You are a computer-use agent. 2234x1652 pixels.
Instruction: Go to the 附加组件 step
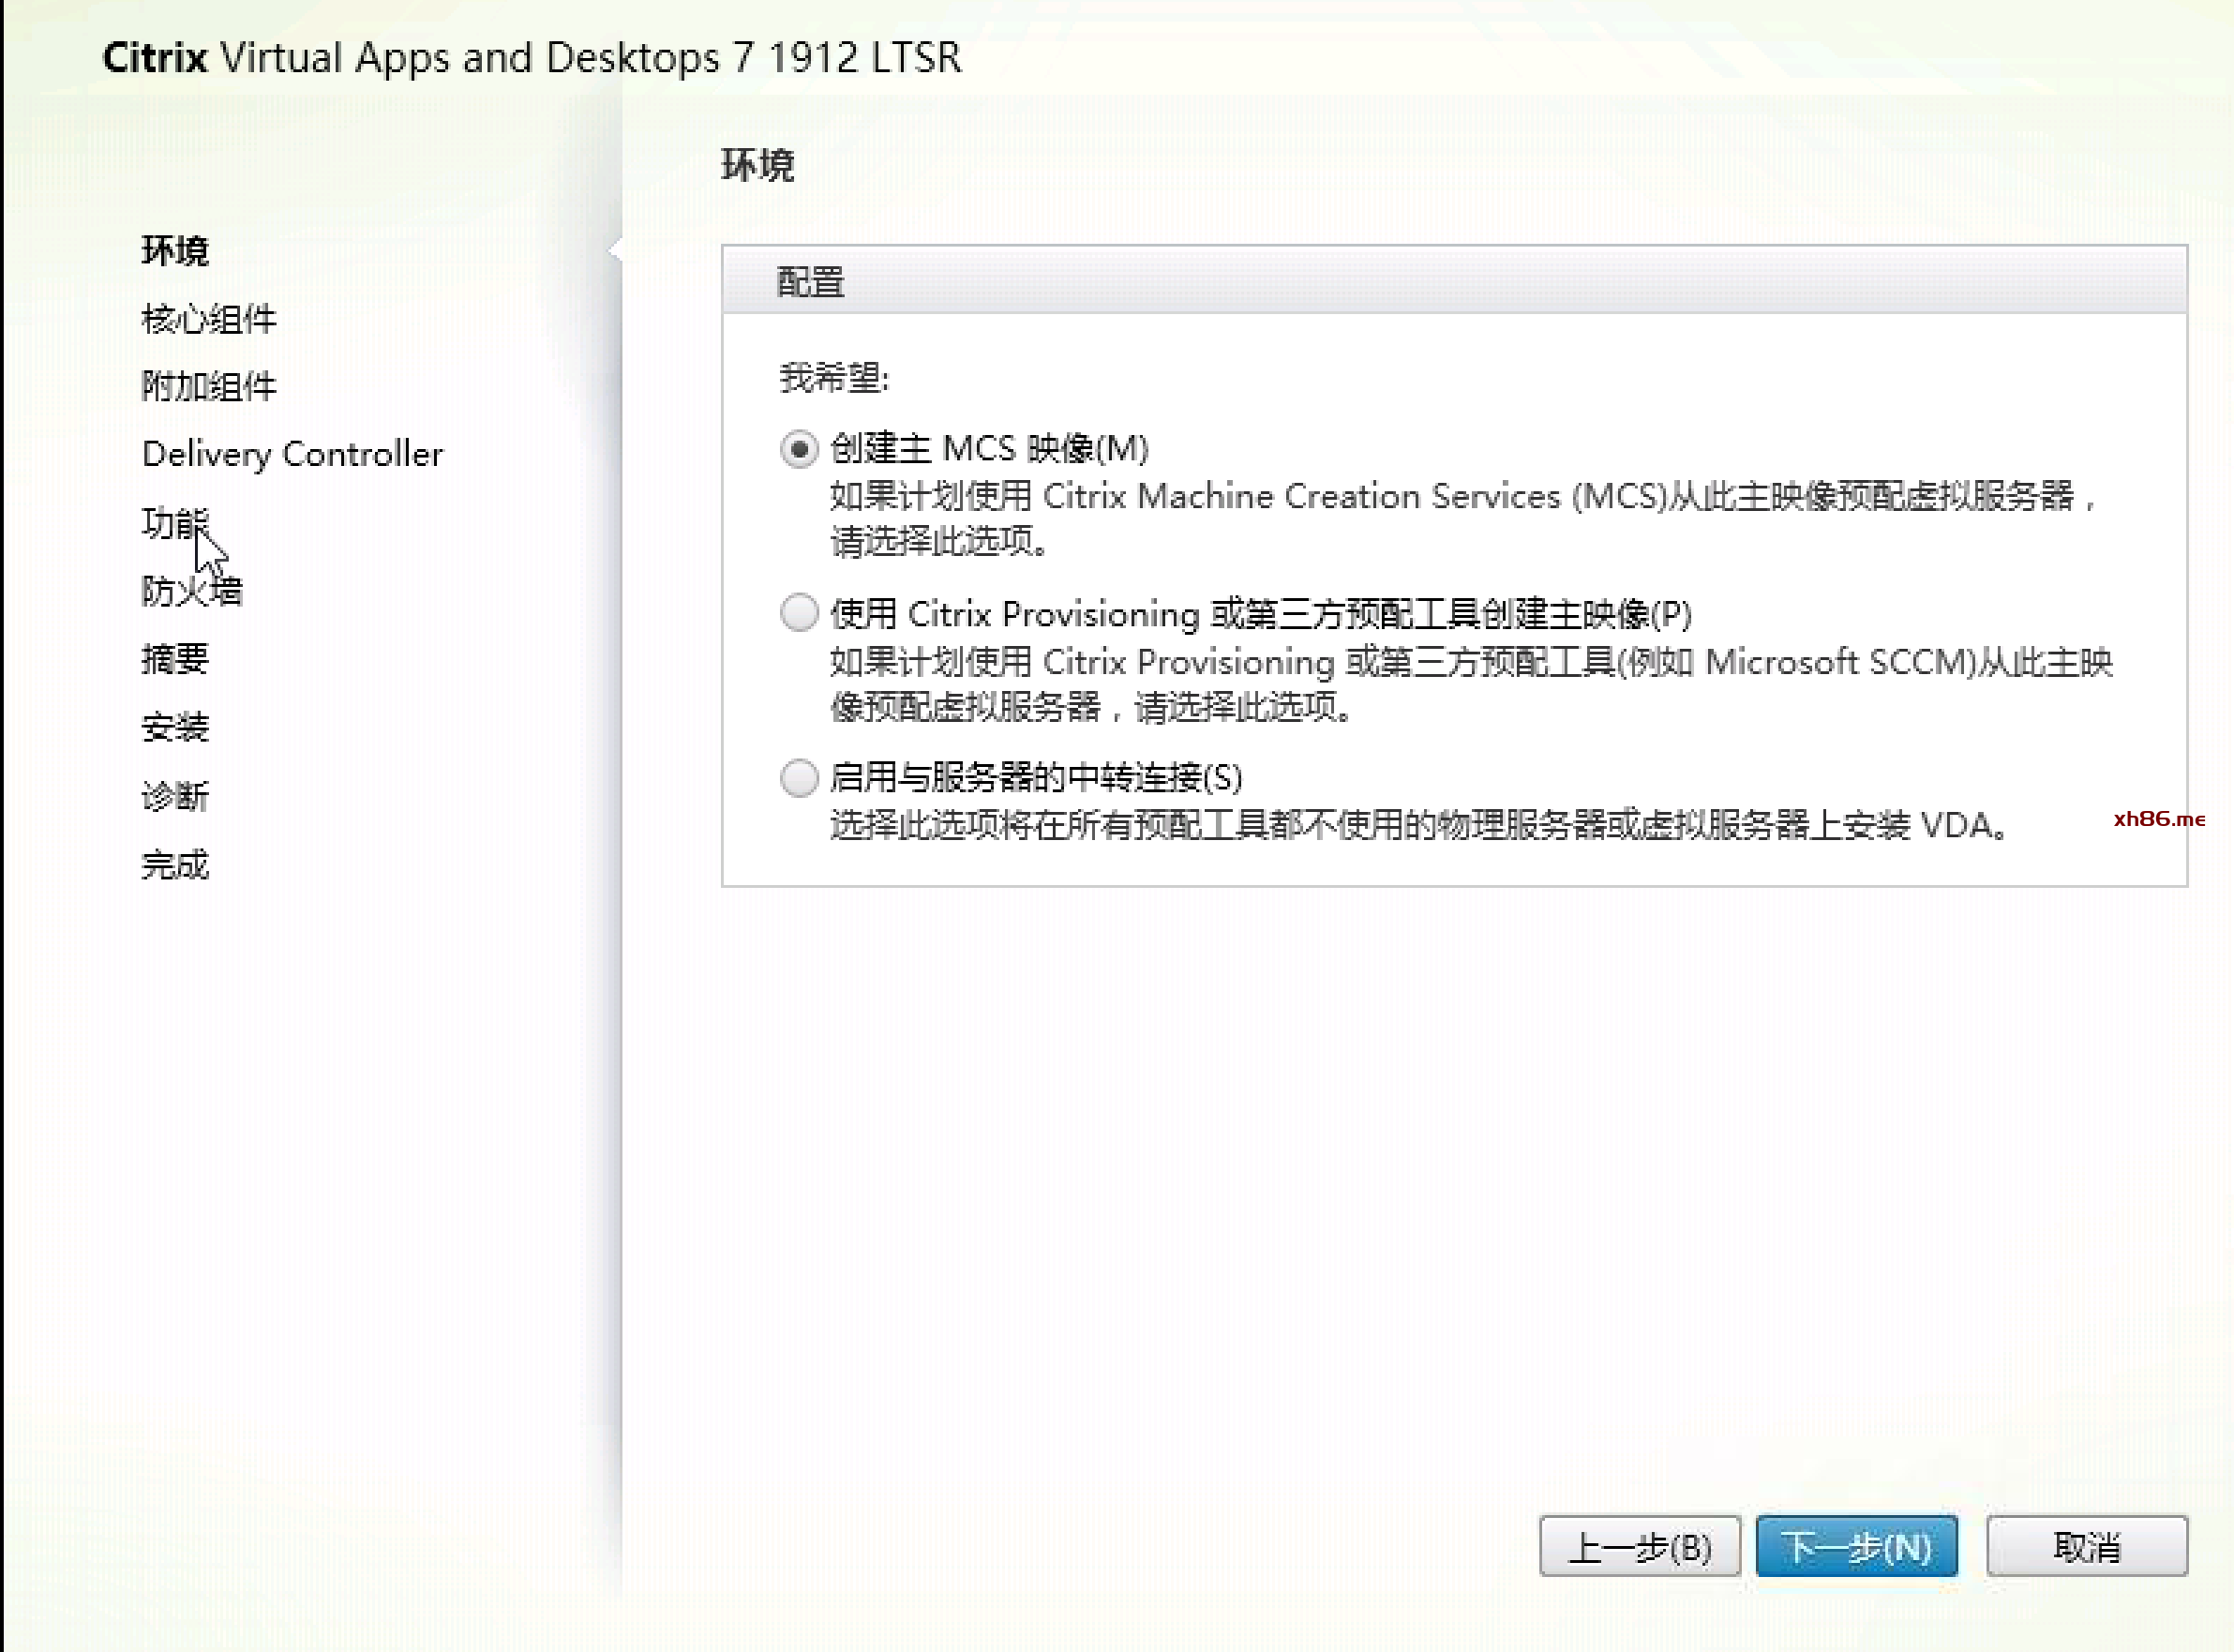click(208, 386)
